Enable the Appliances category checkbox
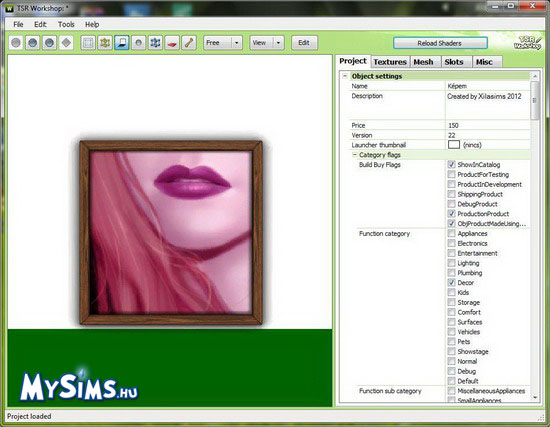Viewport: 550px width, 427px height. 452,233
